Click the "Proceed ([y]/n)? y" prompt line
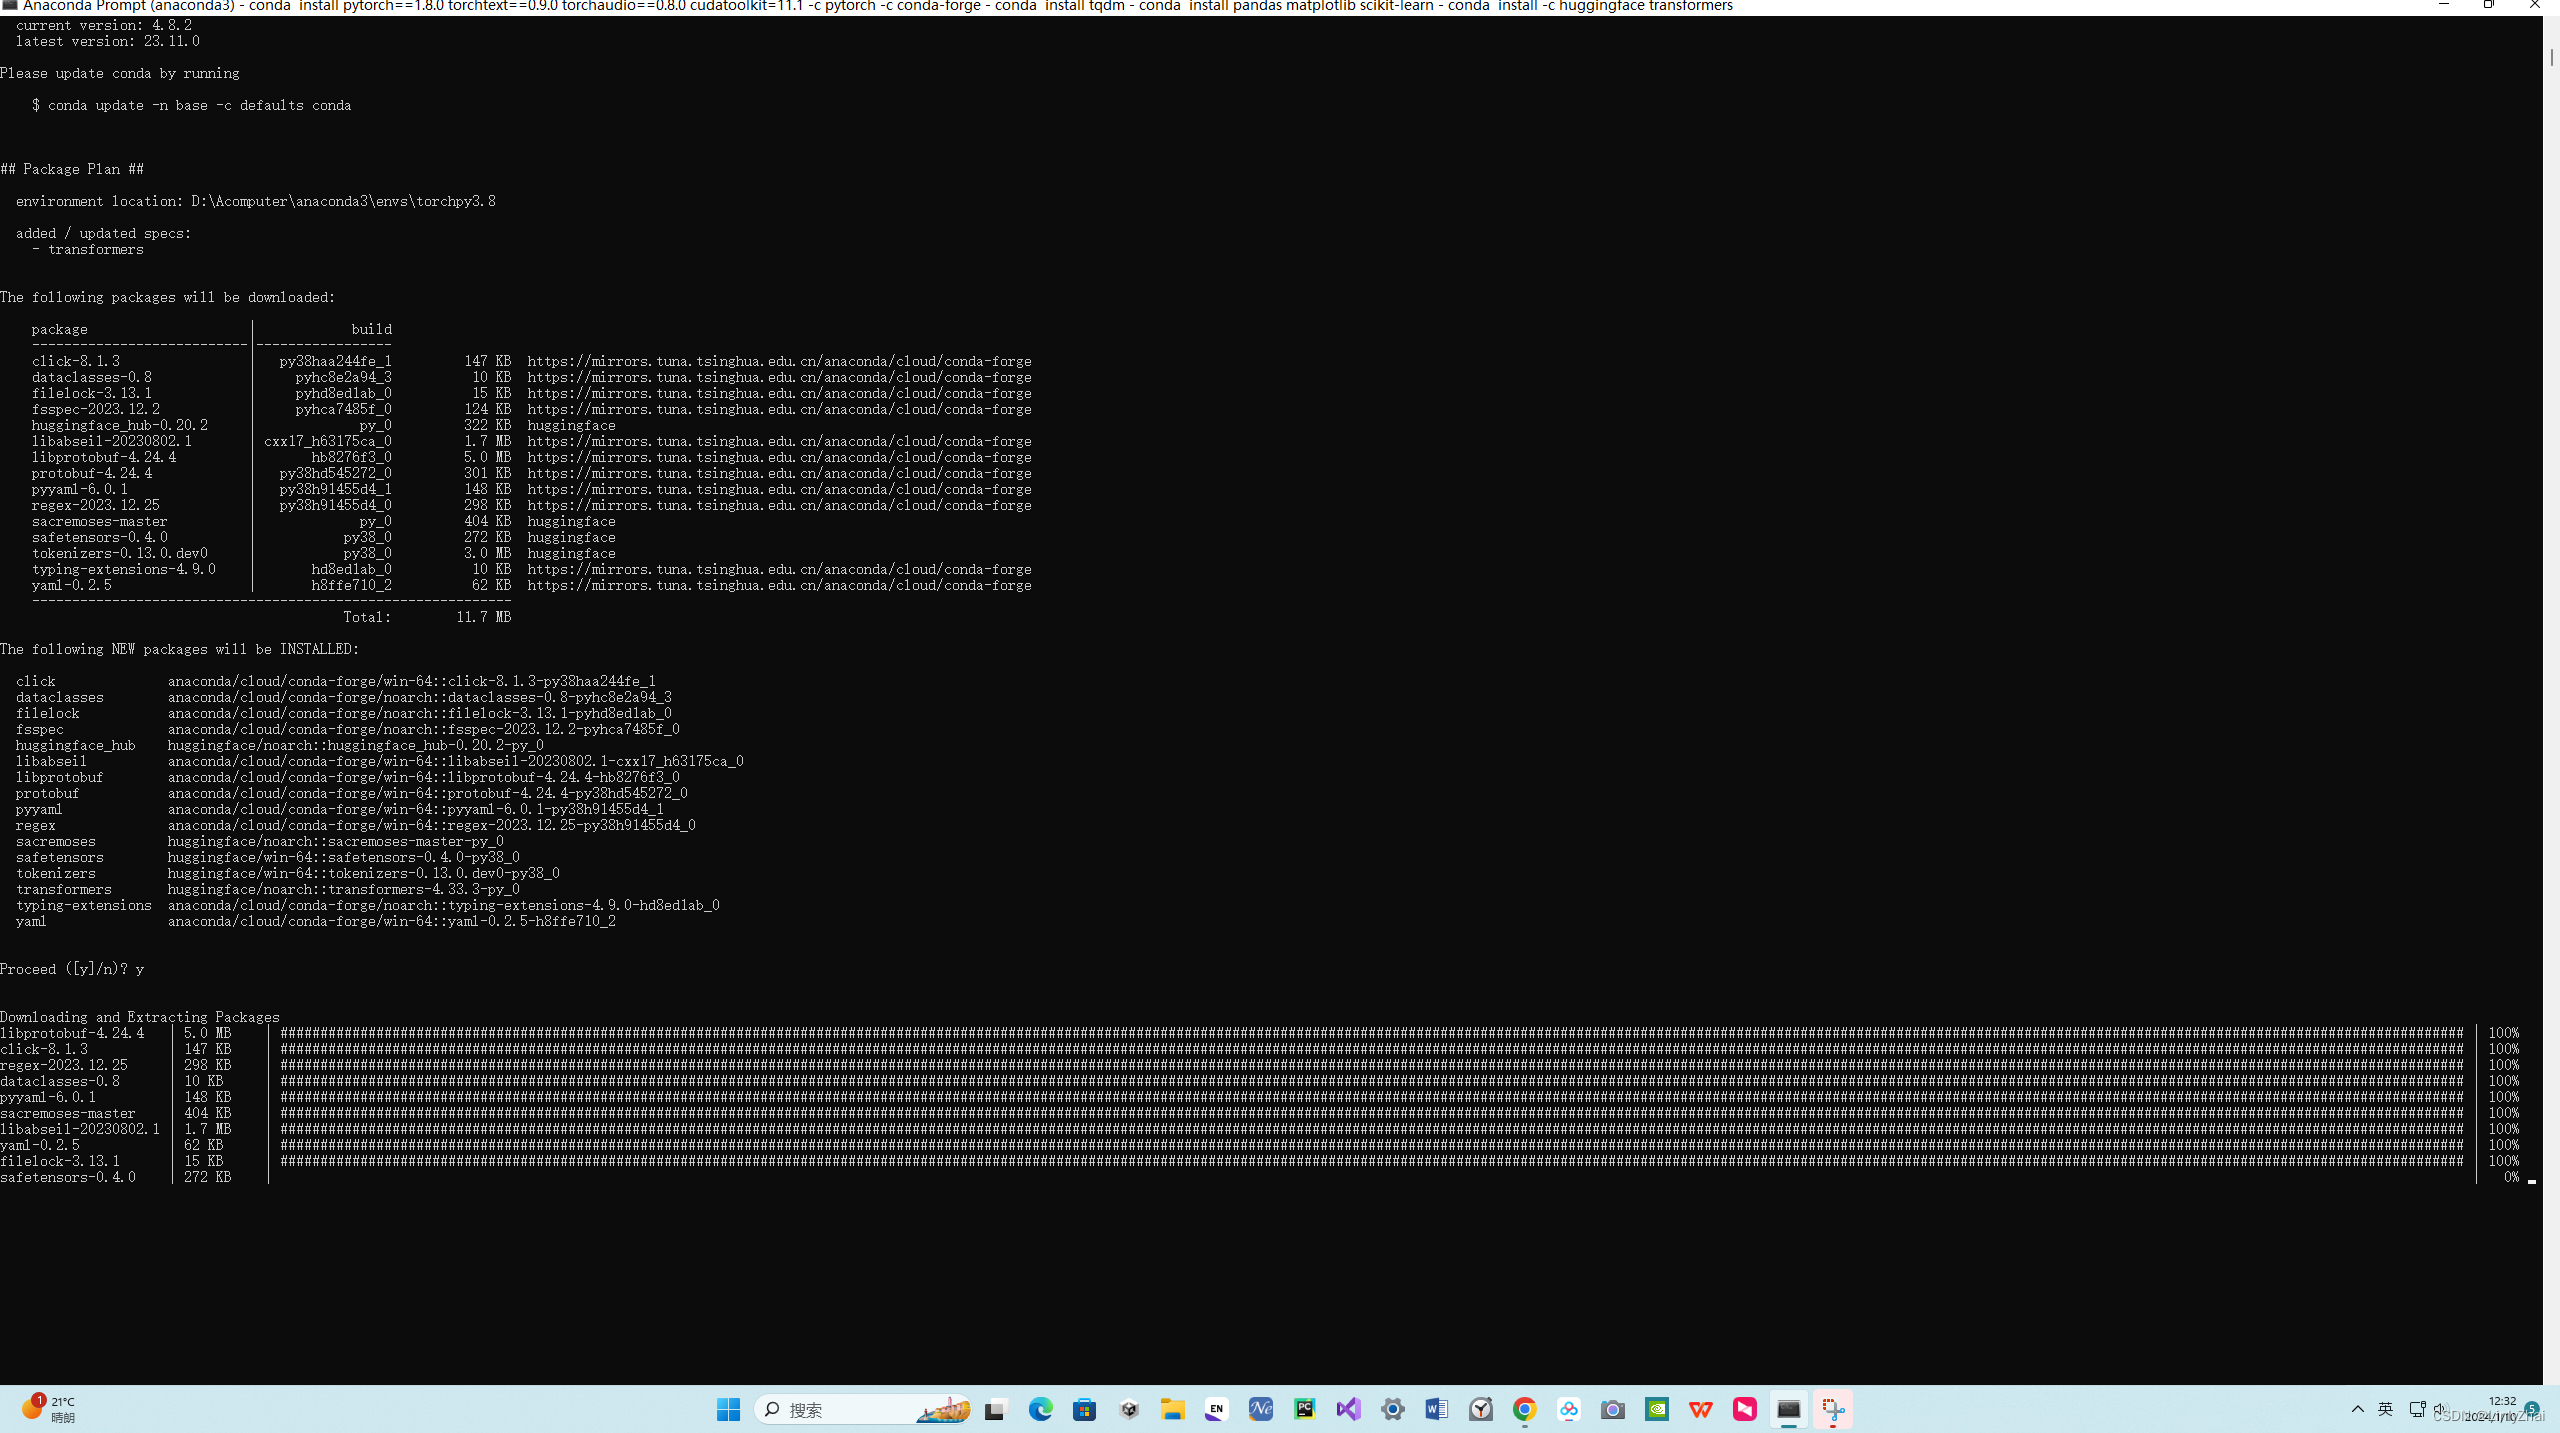 (x=72, y=969)
